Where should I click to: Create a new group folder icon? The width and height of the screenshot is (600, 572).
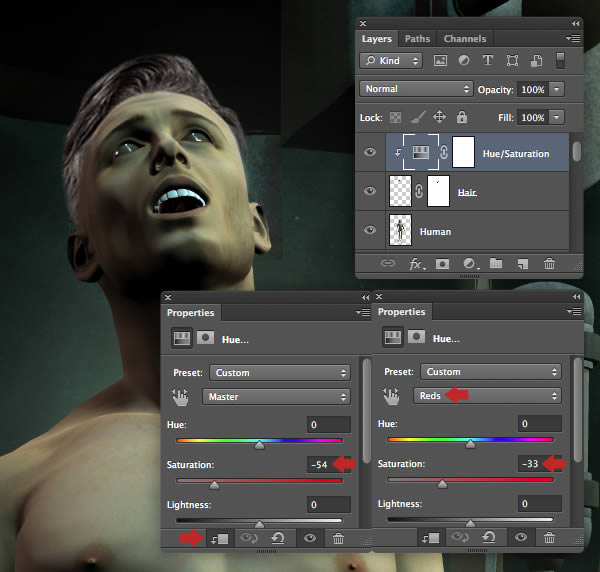pos(496,263)
